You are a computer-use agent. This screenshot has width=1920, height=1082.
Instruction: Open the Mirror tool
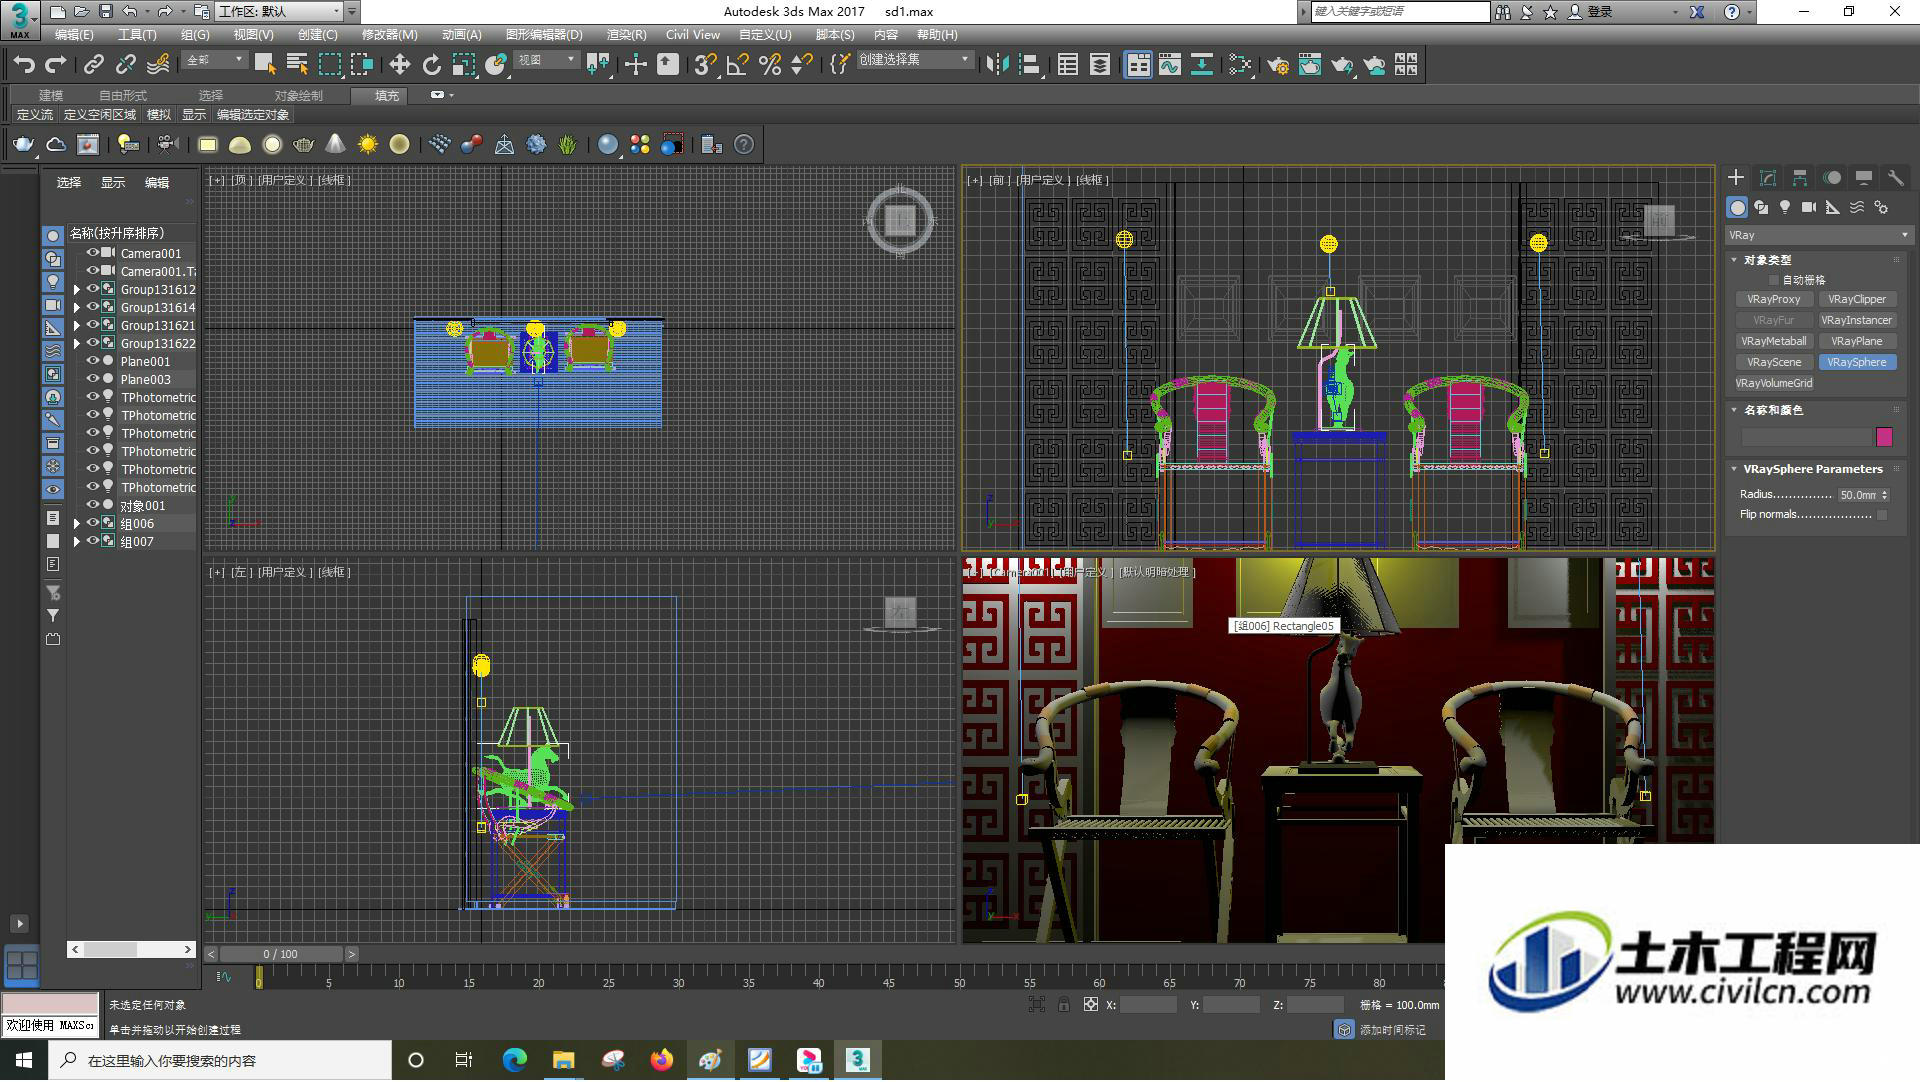click(x=997, y=65)
